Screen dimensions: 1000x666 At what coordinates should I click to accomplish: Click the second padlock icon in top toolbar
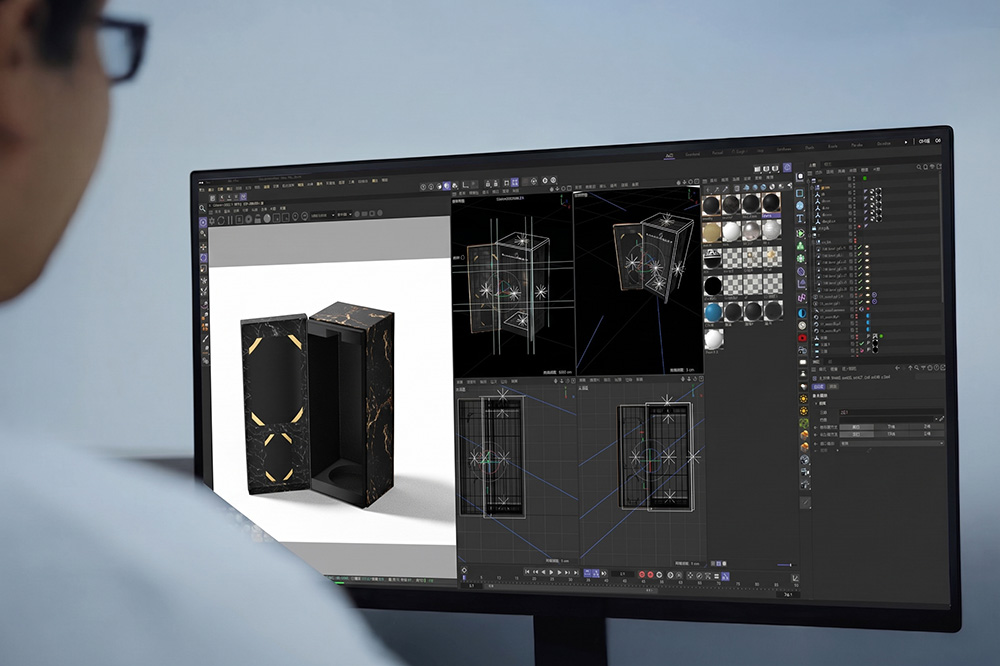click(x=496, y=184)
